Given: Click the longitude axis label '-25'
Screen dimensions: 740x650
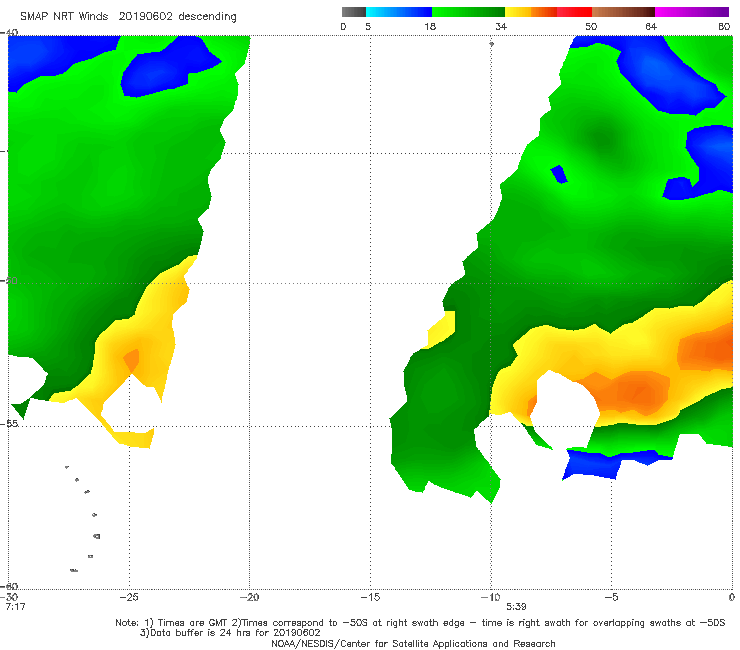Looking at the screenshot, I should click(x=129, y=597).
